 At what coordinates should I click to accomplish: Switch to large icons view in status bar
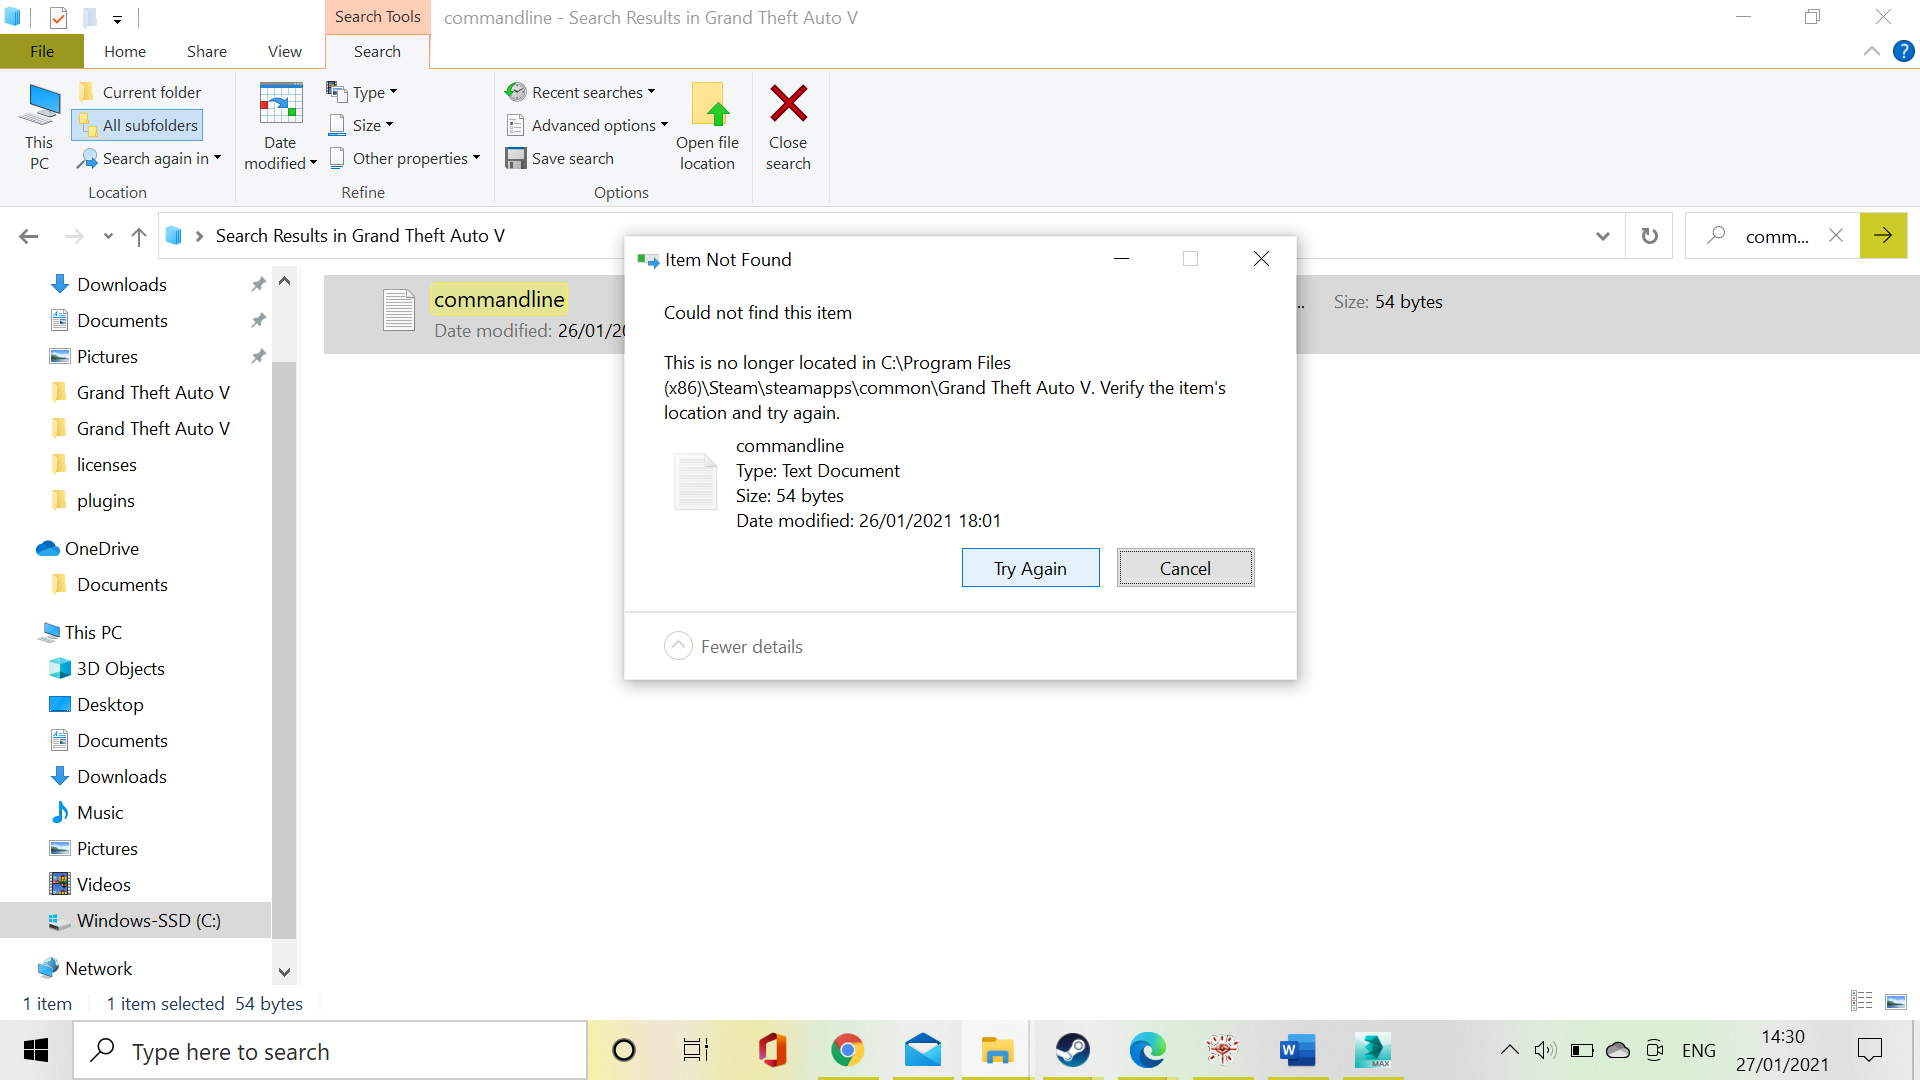pos(1895,1002)
